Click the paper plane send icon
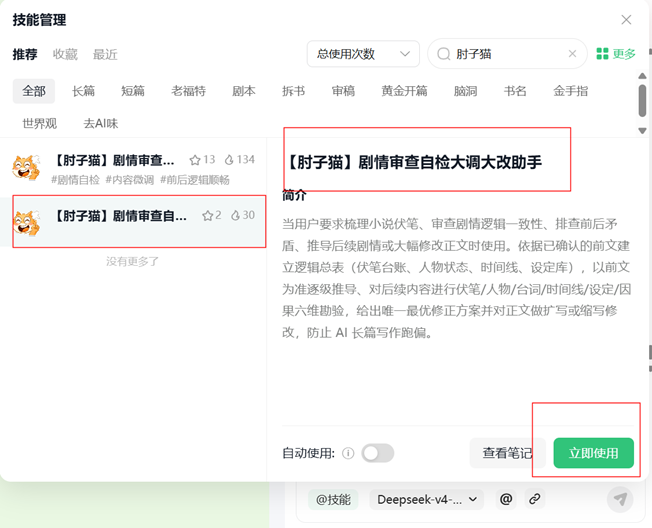Screen dimensions: 652x528 pyautogui.click(x=620, y=499)
